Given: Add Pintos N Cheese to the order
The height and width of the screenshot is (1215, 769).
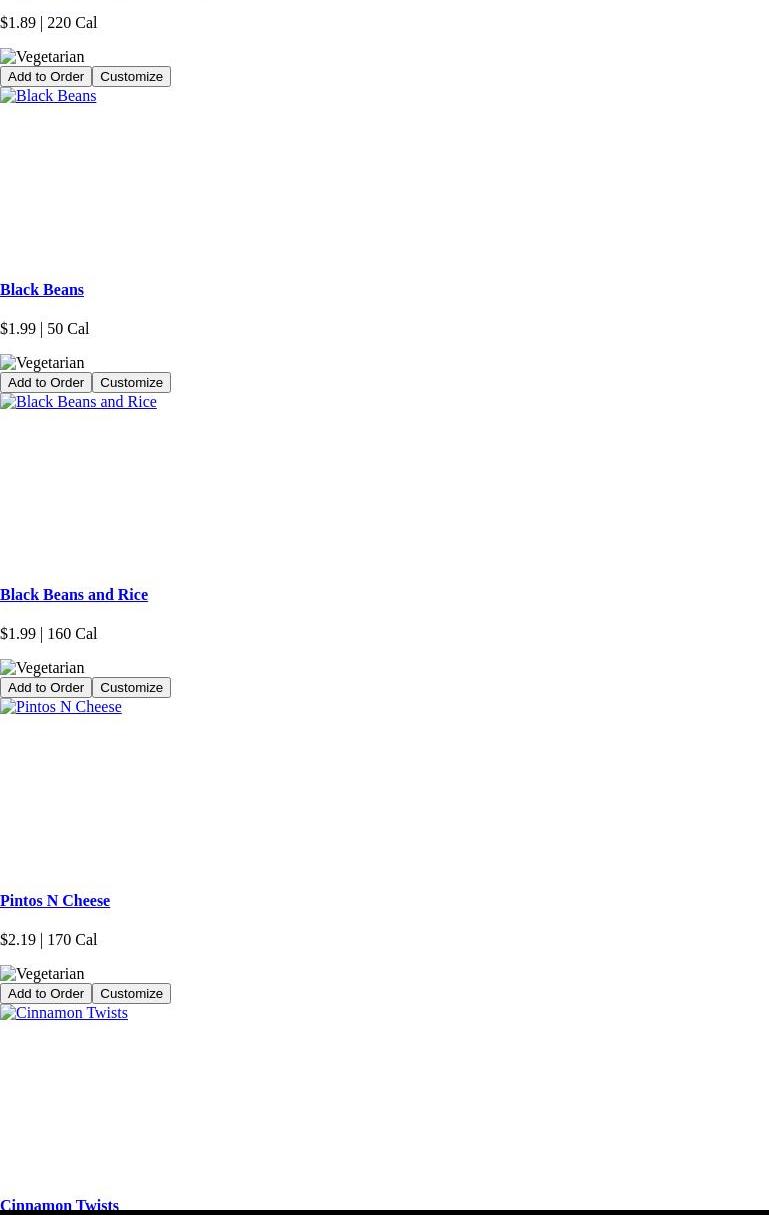Looking at the screenshot, I should (46, 994).
